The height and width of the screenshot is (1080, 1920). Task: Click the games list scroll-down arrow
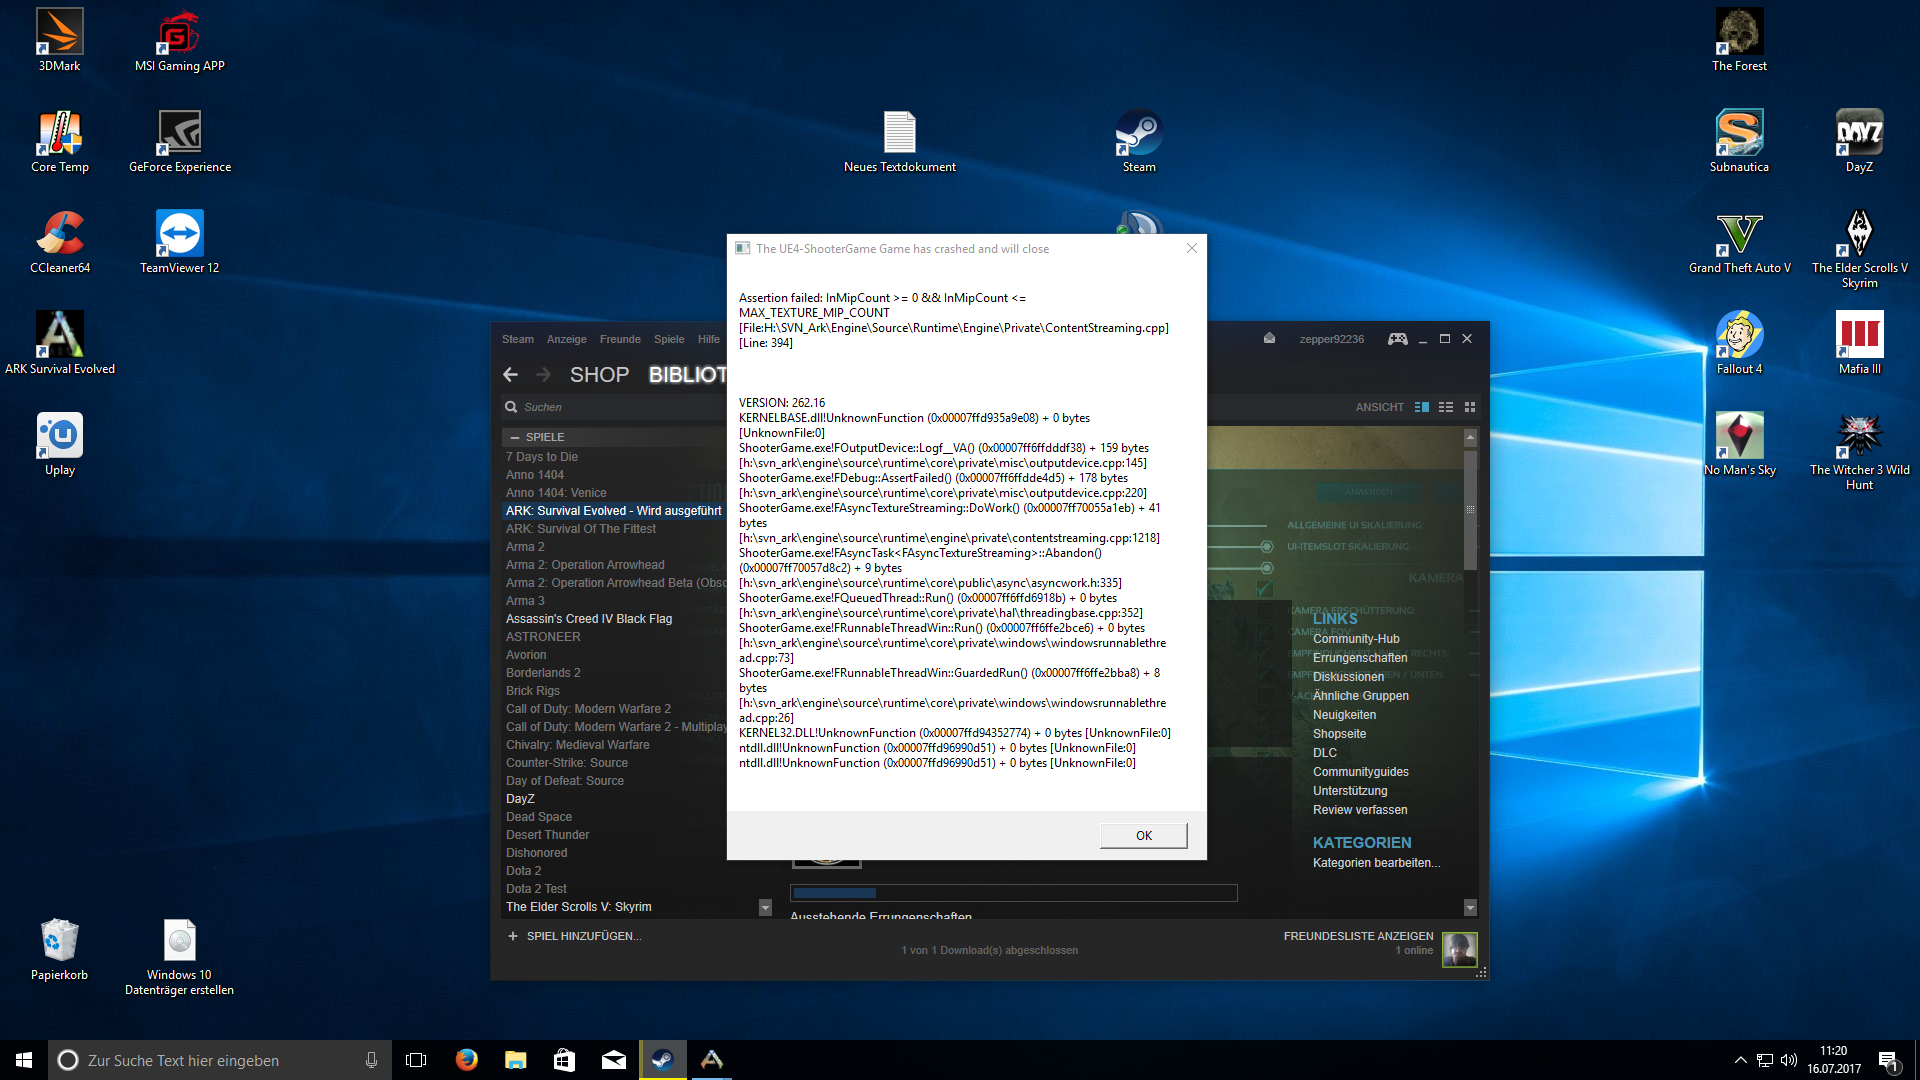[765, 908]
